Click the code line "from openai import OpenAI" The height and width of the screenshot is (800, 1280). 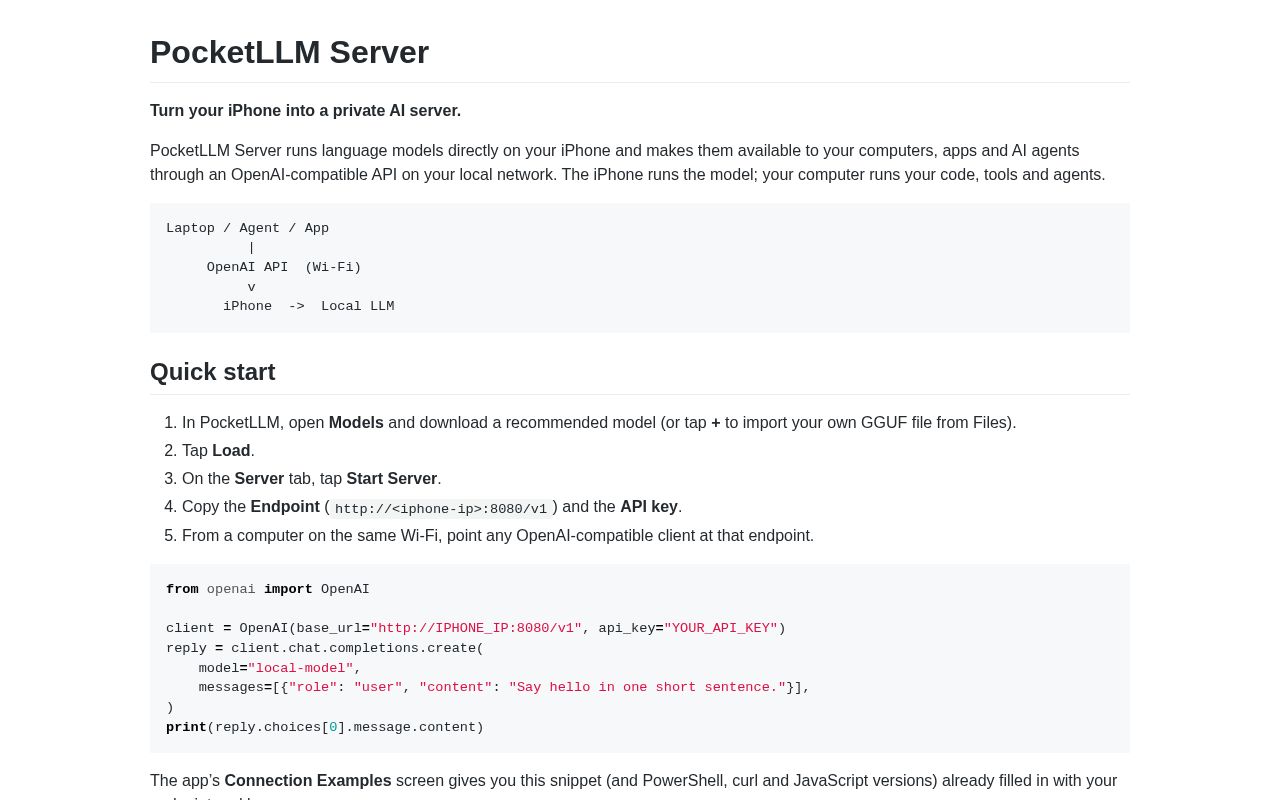[x=268, y=590]
